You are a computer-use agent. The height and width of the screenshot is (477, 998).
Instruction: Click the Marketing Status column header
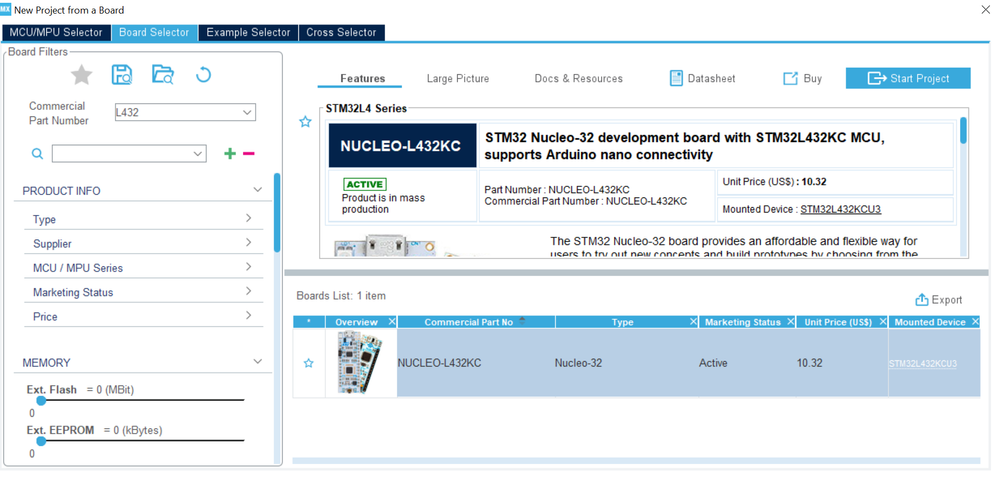coord(742,322)
